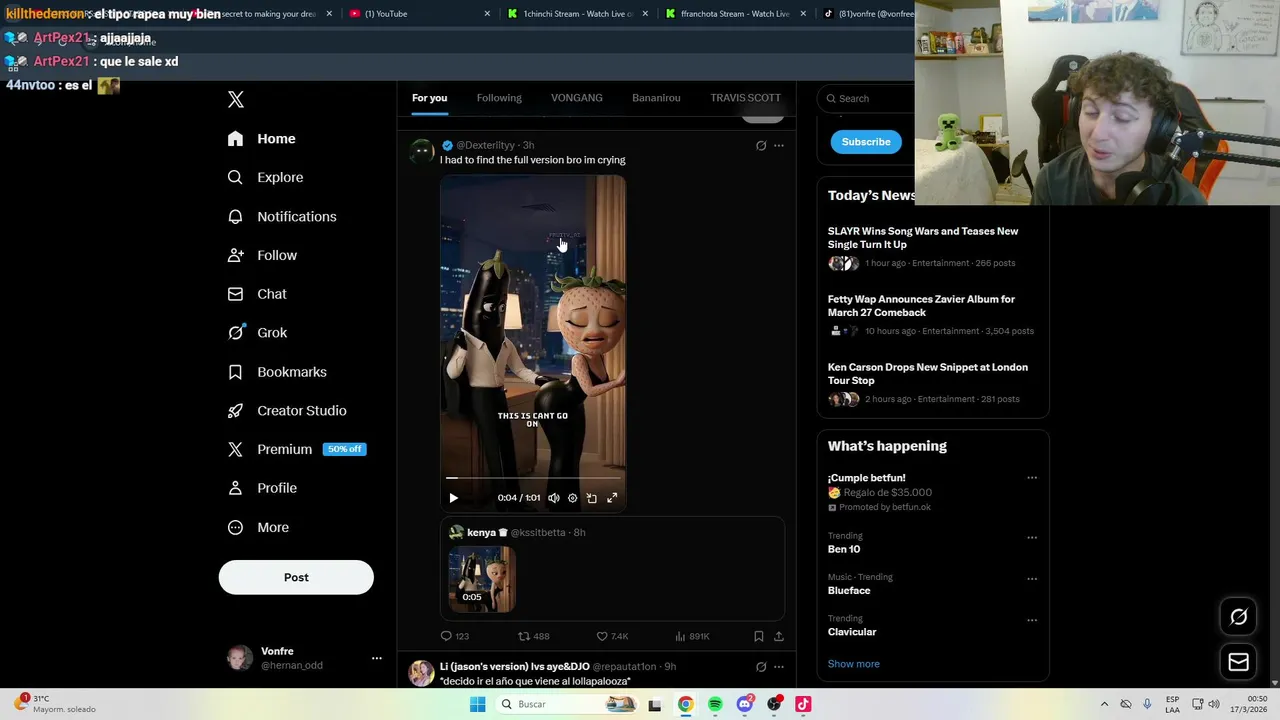Repost the post with 488 reposts
Image resolution: width=1280 pixels, height=720 pixels.
tap(533, 636)
